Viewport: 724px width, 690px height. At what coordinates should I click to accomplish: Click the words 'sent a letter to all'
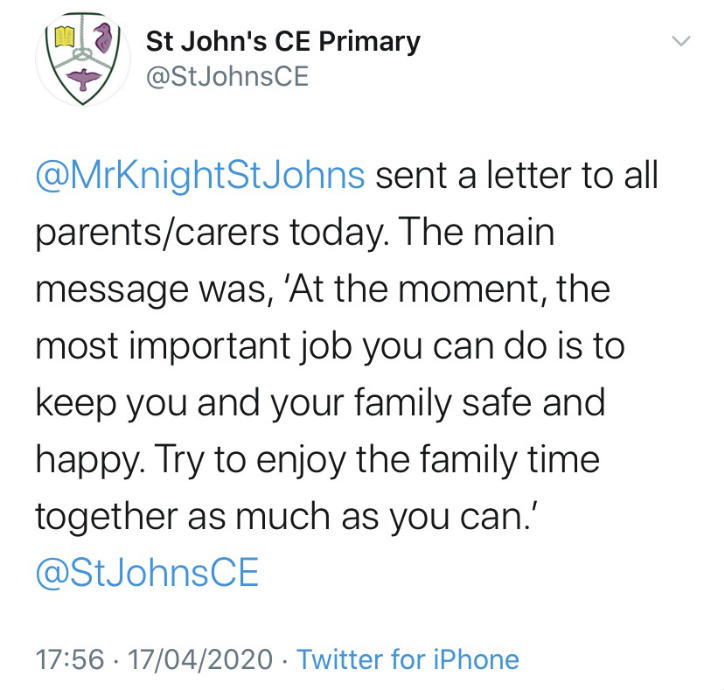(x=517, y=176)
